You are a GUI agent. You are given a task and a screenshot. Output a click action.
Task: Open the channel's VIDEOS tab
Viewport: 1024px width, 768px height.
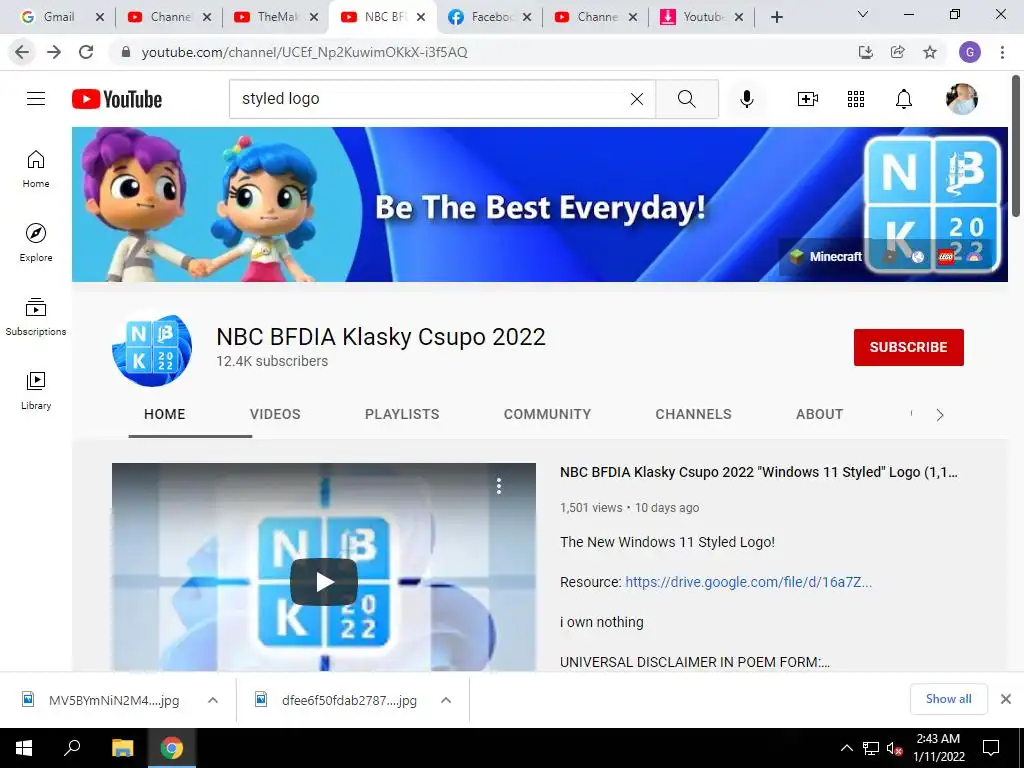(x=275, y=414)
